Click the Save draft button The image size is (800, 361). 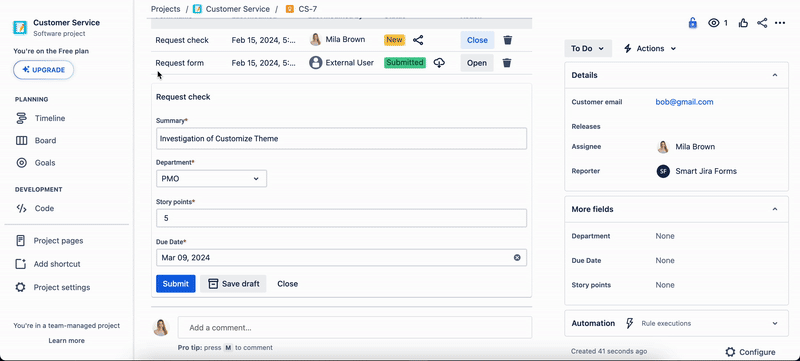click(x=233, y=284)
